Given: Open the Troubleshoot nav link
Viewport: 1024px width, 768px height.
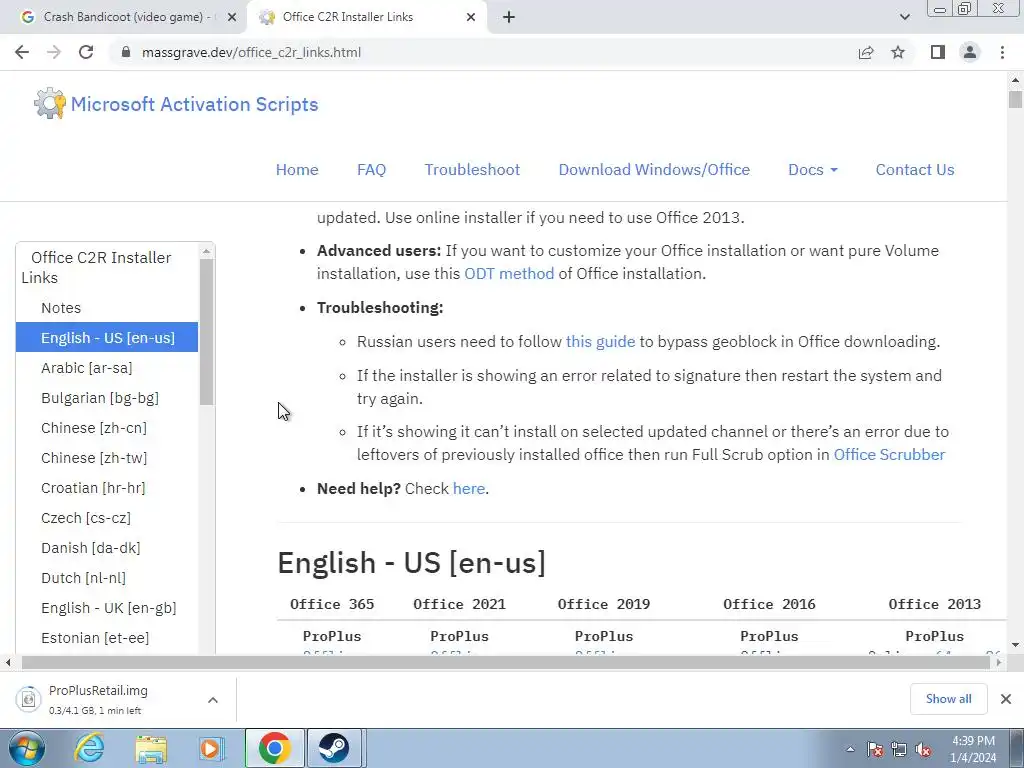Looking at the screenshot, I should [472, 170].
